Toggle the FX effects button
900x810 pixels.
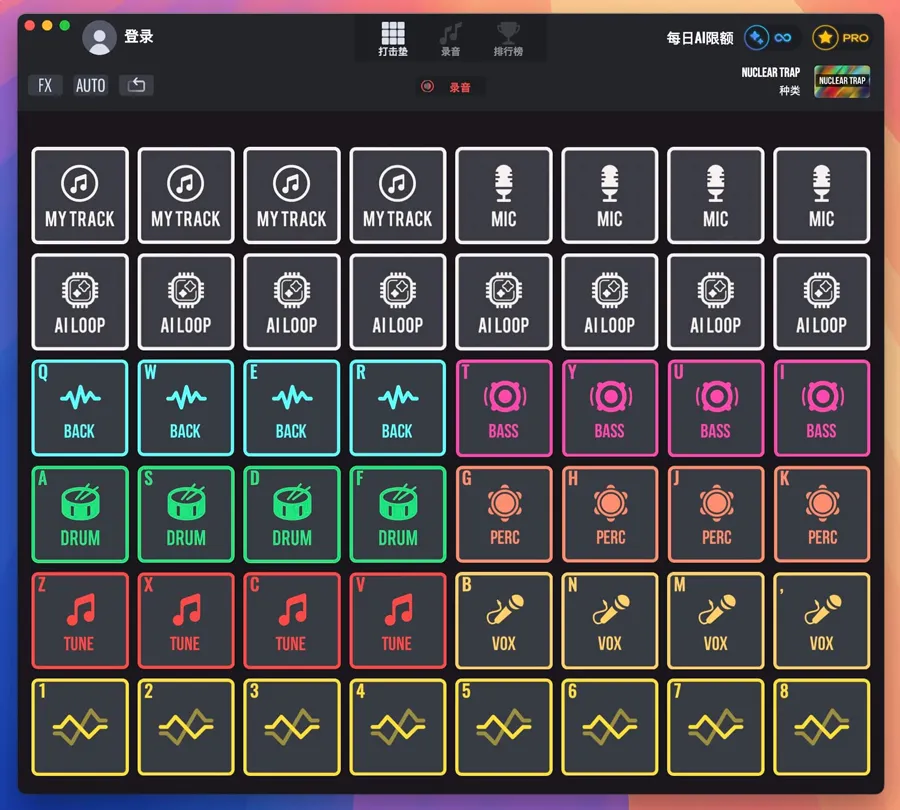click(45, 85)
